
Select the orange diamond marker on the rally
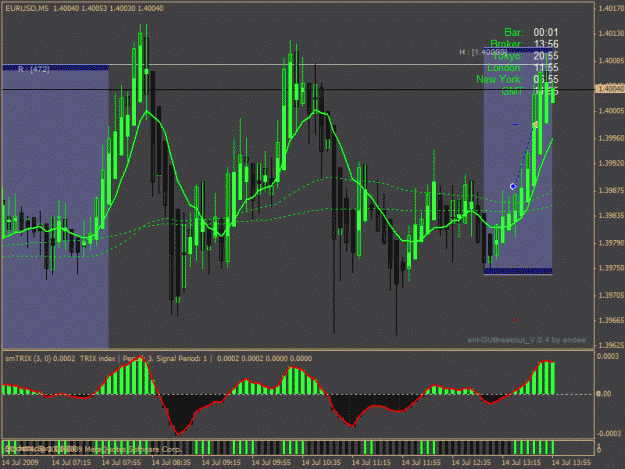point(535,125)
